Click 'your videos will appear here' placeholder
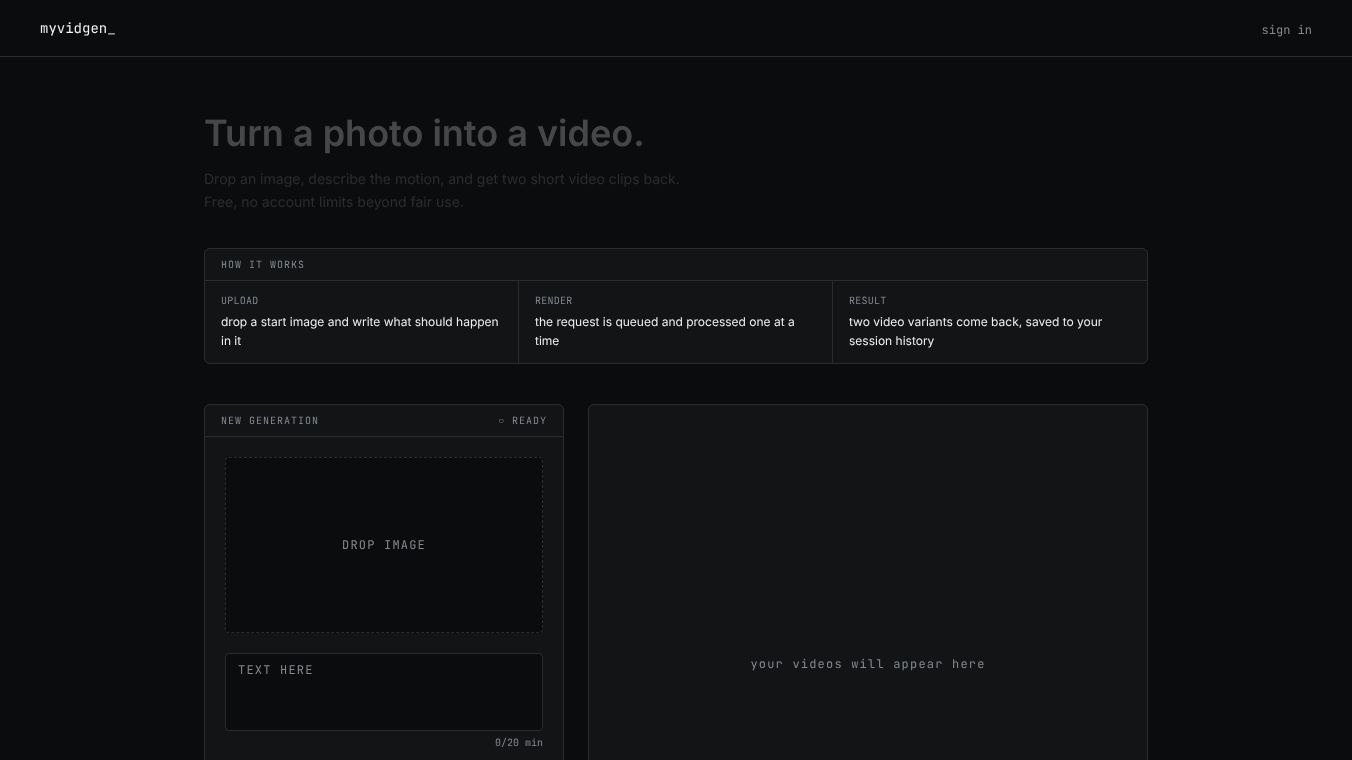This screenshot has height=760, width=1352. (x=868, y=664)
